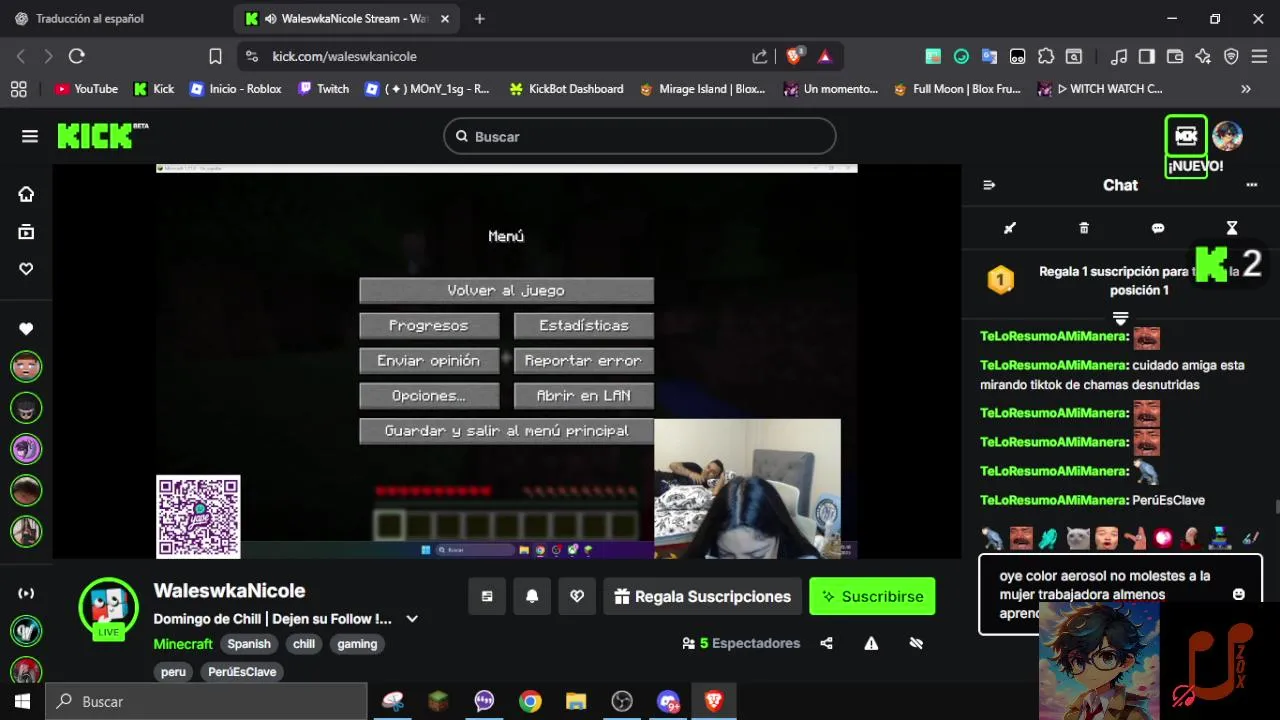Screen dimensions: 1280x720
Task: Click the broadcast live-channels icon in sidebar
Action: pyautogui.click(x=26, y=593)
